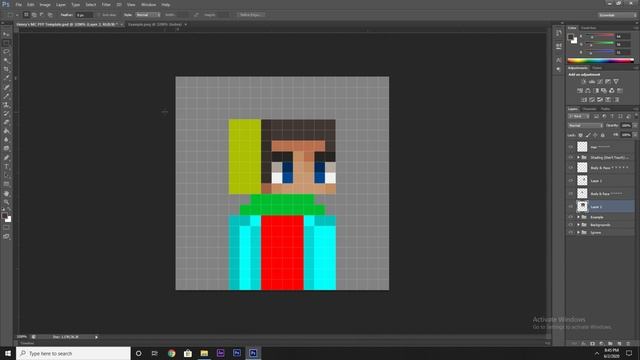This screenshot has width=640, height=360.
Task: Add a Threshold adjustment
Action: pos(600,100)
